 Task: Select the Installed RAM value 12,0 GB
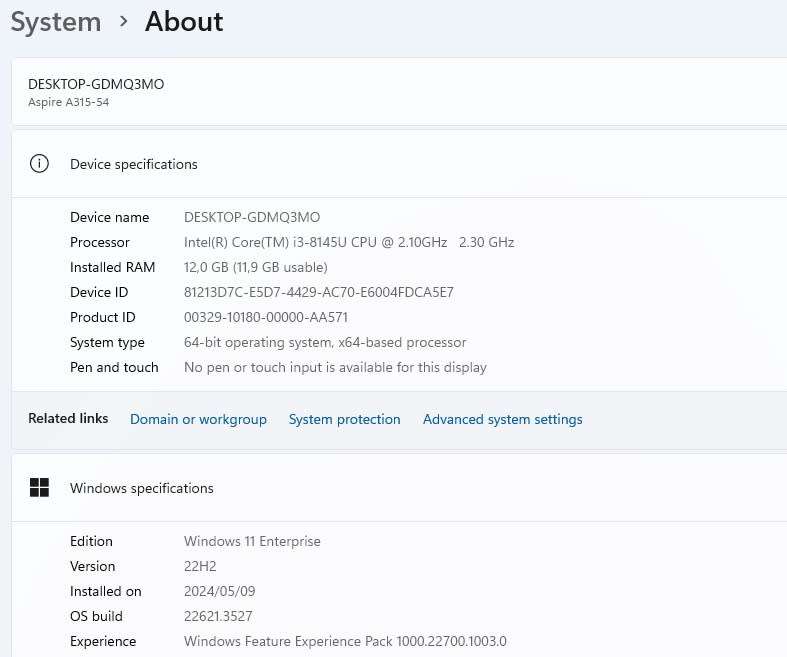coord(256,268)
